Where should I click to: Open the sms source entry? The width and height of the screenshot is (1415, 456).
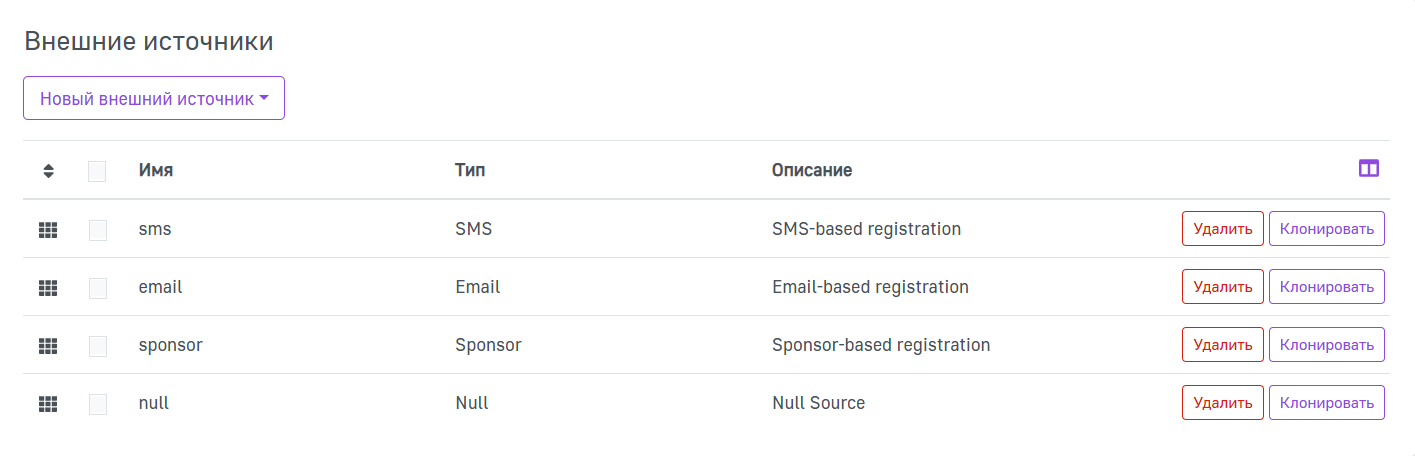click(x=155, y=229)
